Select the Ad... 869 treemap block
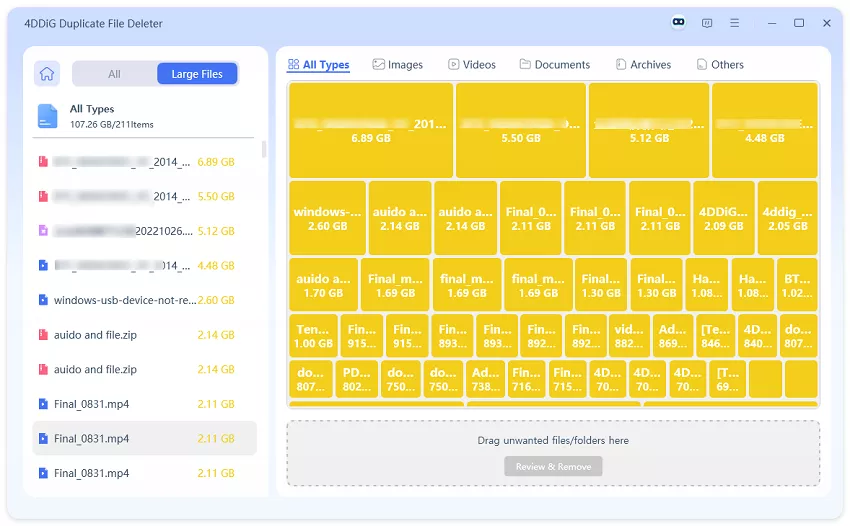 tap(673, 336)
